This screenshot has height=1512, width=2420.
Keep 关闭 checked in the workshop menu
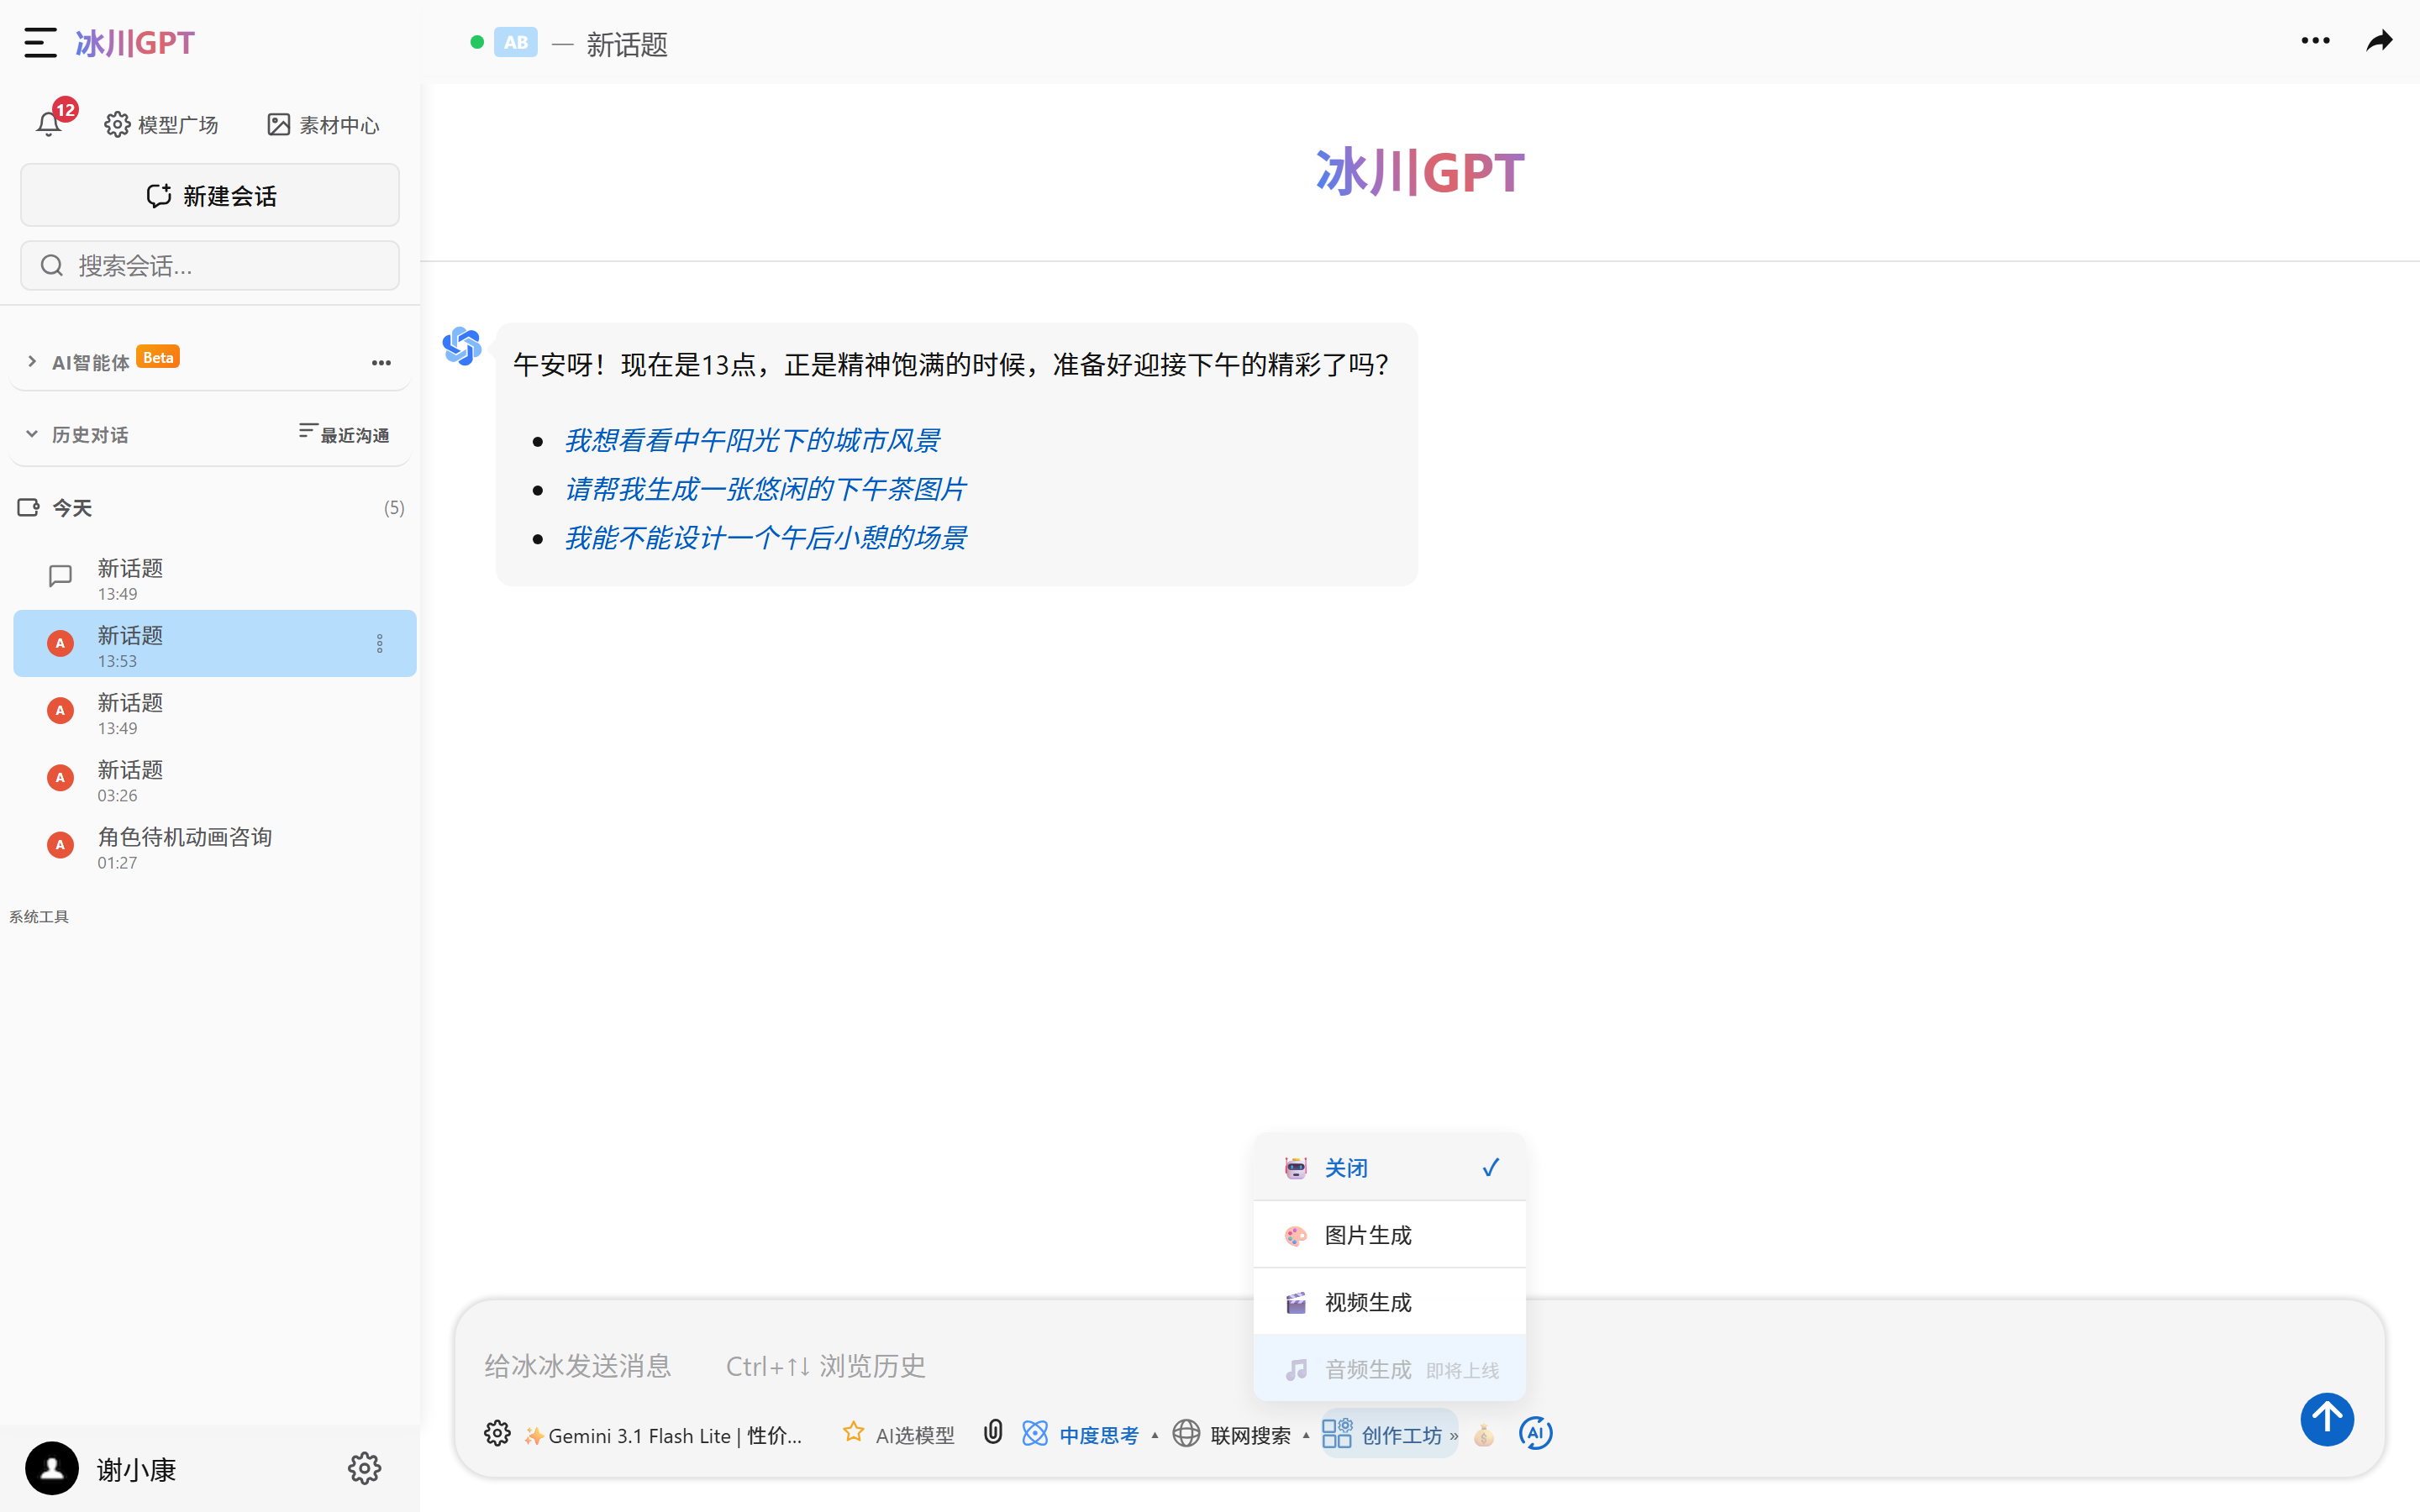tap(1346, 1167)
